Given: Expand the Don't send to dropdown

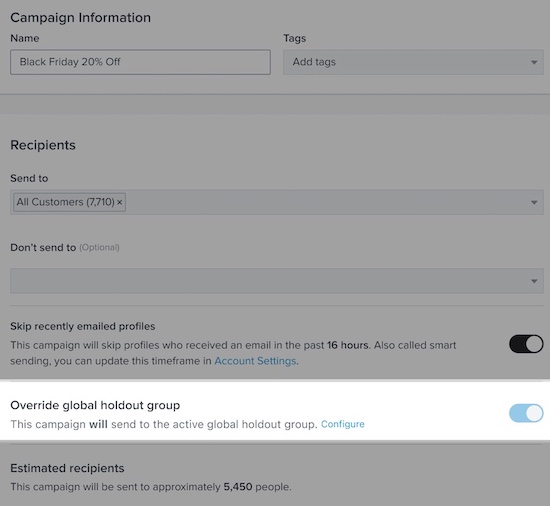Looking at the screenshot, I should click(534, 281).
